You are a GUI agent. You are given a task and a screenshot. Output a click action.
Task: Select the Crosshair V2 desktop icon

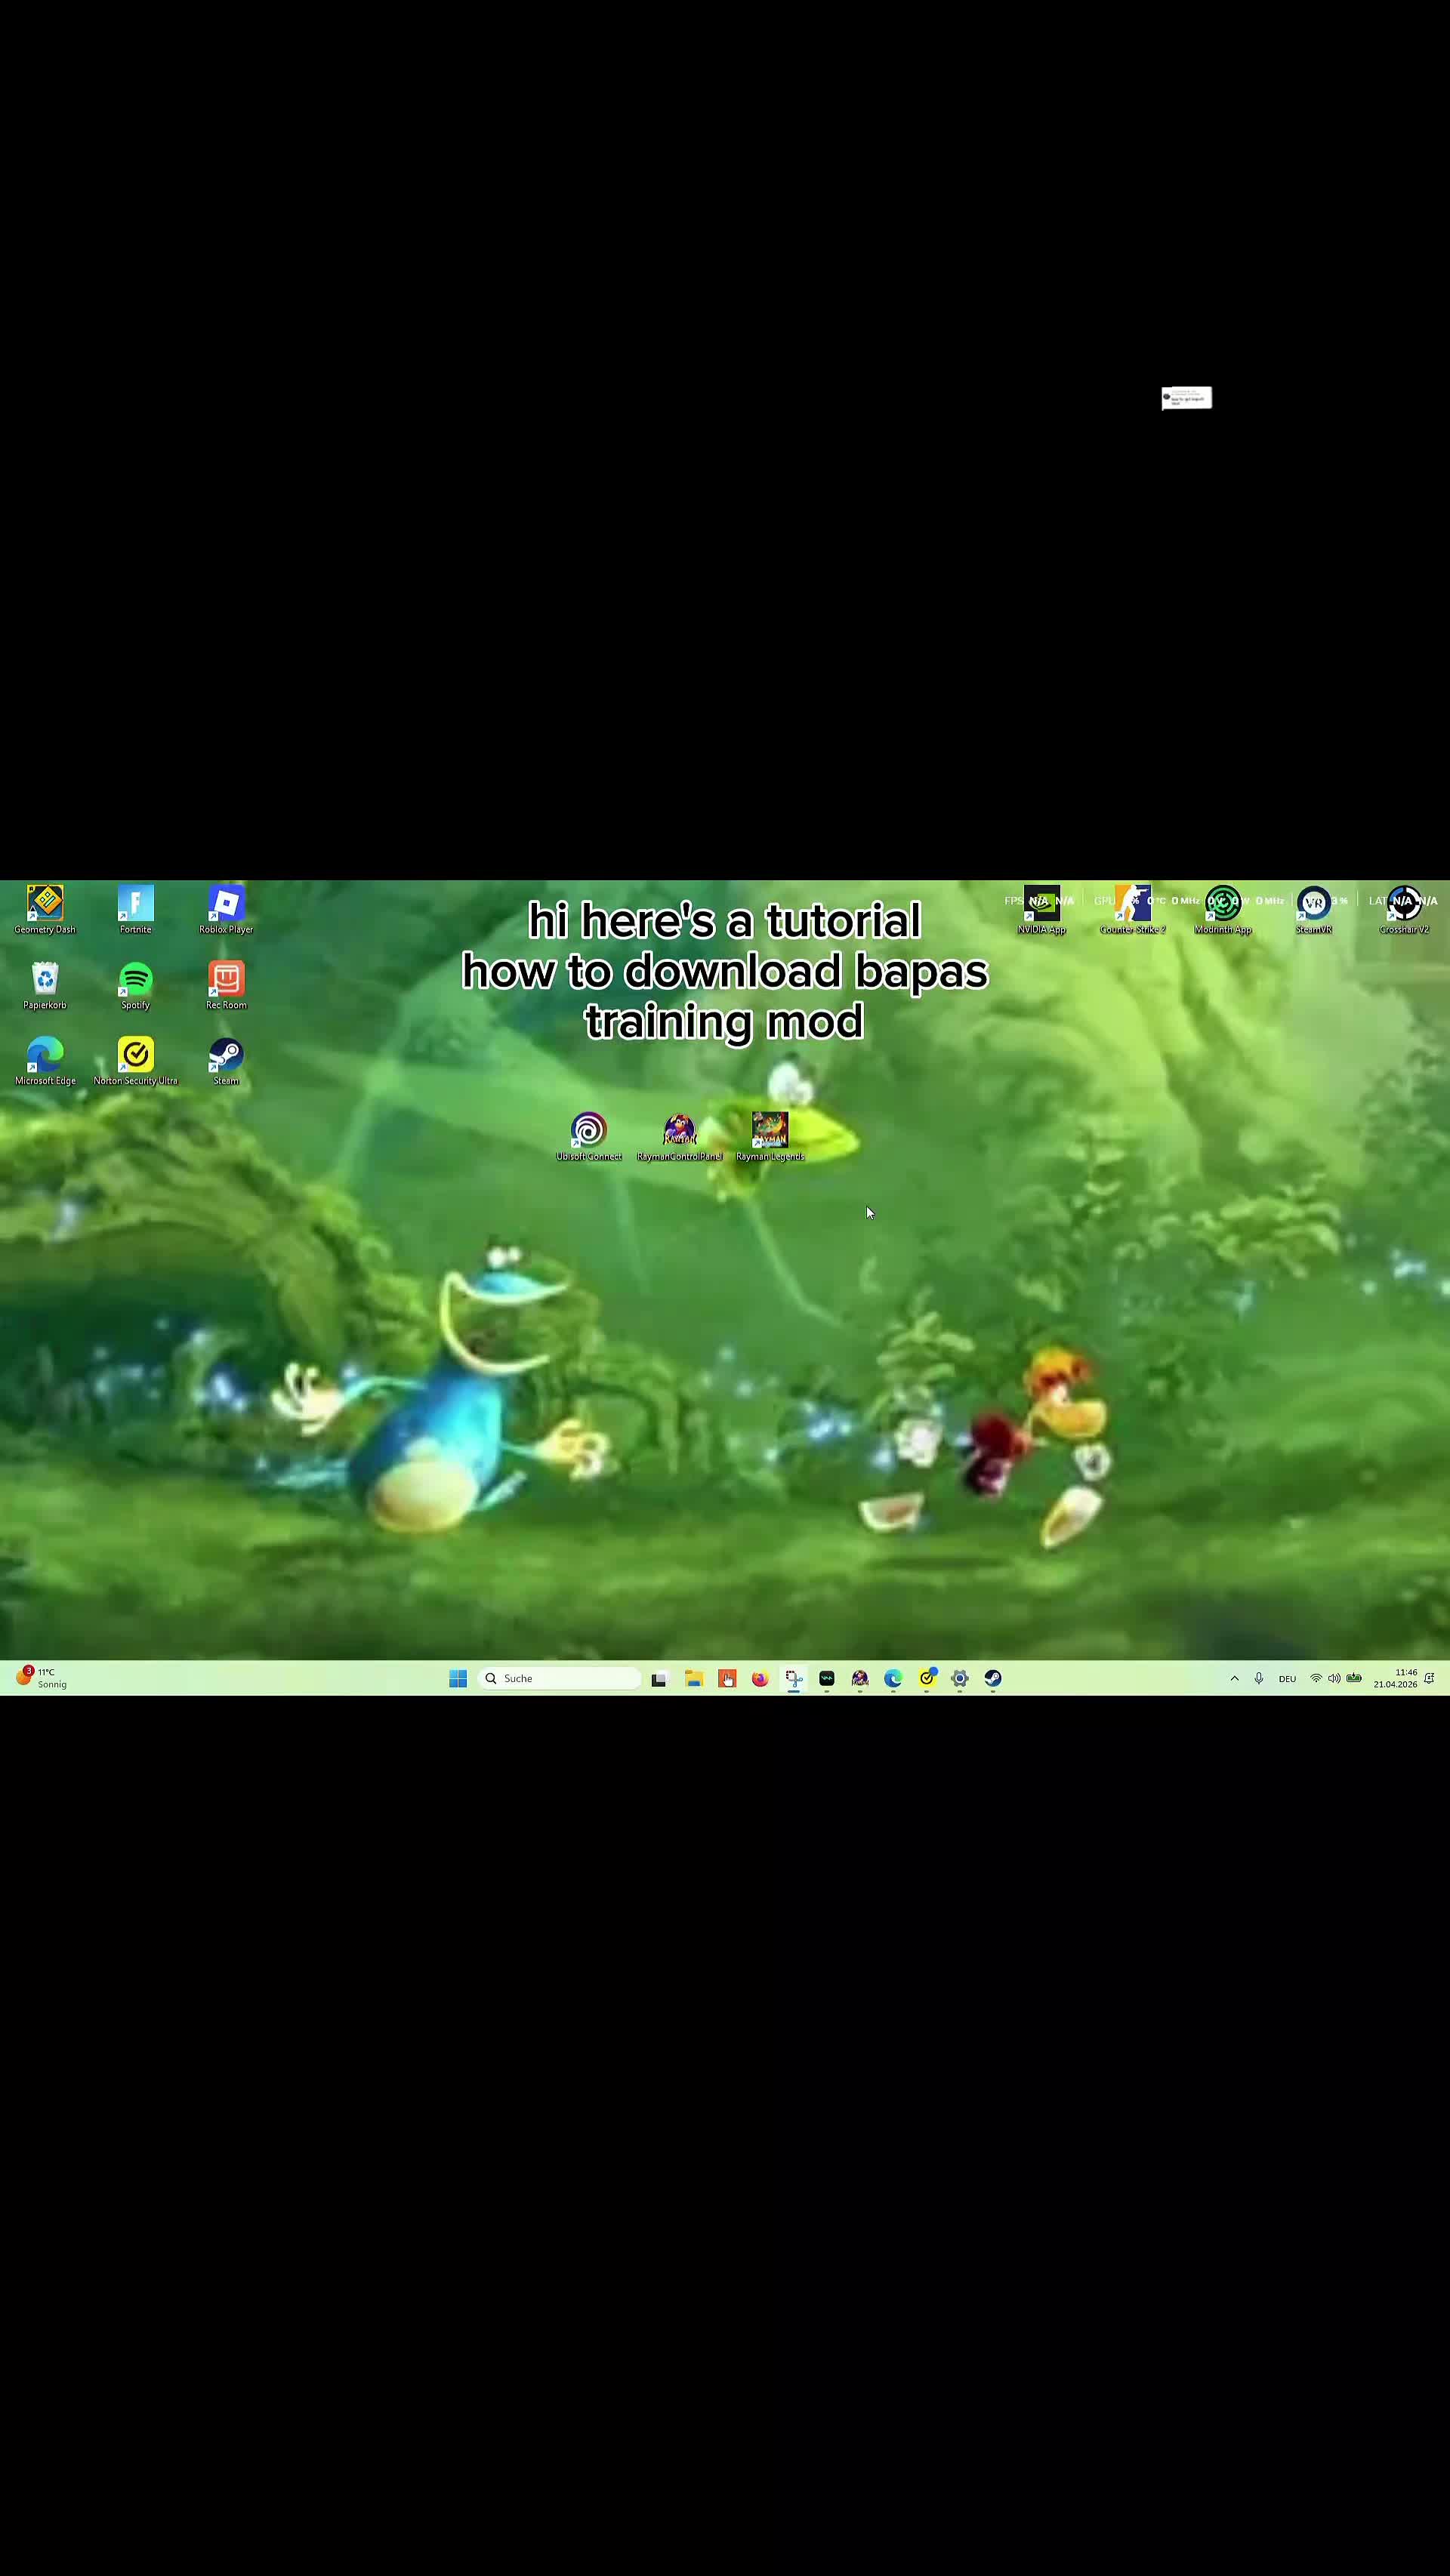[x=1404, y=909]
